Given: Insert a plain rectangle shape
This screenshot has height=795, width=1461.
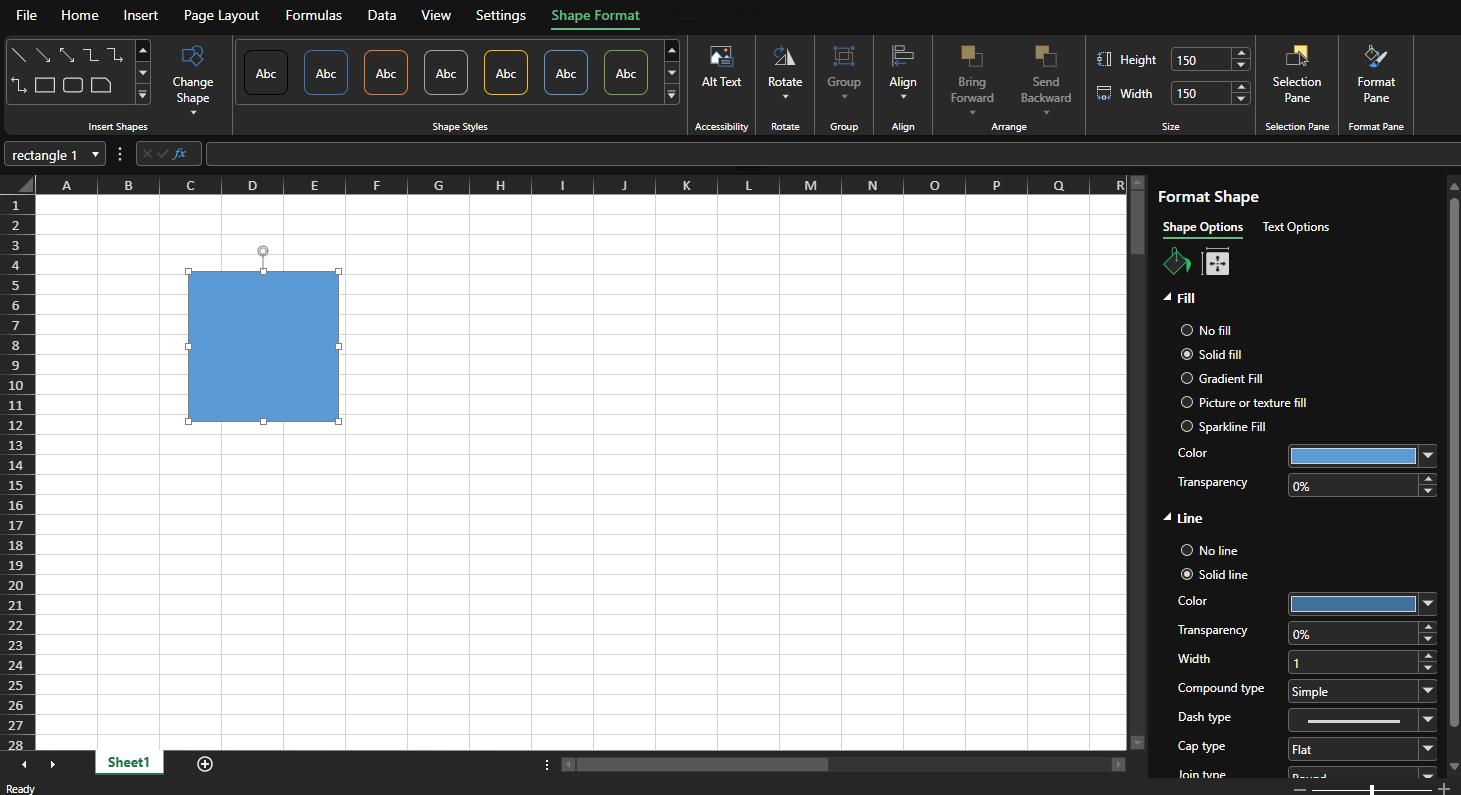Looking at the screenshot, I should [x=45, y=85].
